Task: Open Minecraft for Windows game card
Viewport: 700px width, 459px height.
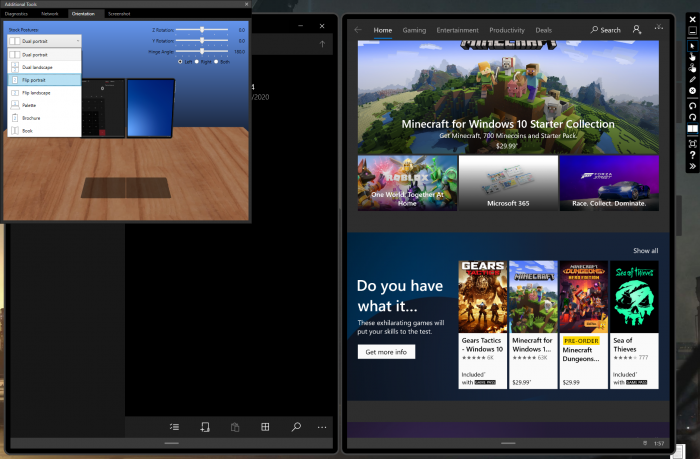Action: tap(533, 325)
